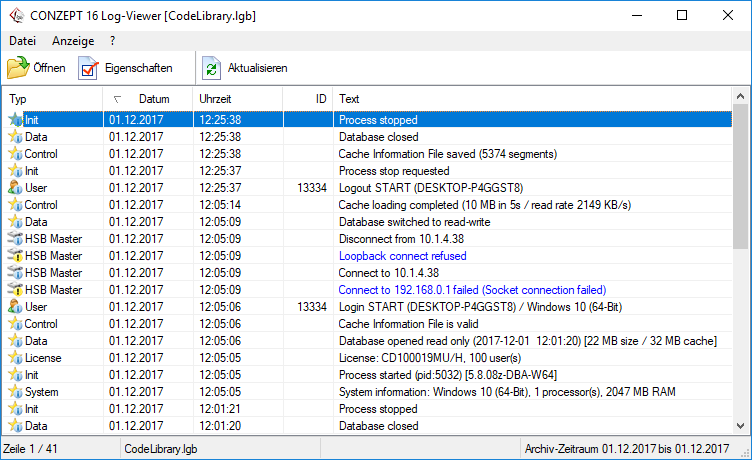Open the Eigenschaften properties icon
This screenshot has height=460, width=752.
89,68
